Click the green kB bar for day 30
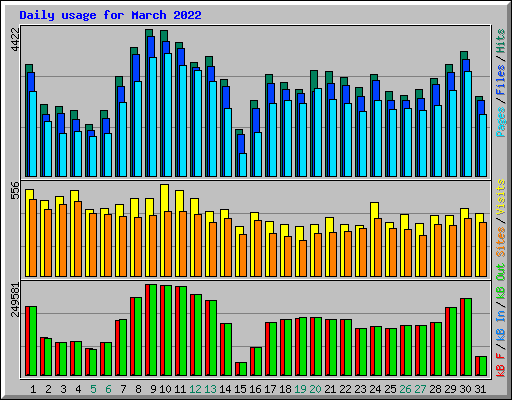 468,337
